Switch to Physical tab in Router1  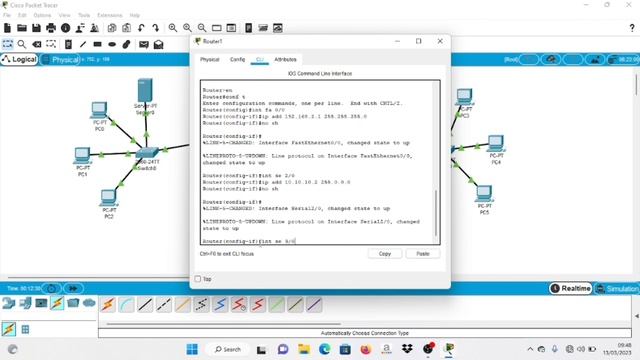[x=210, y=60]
